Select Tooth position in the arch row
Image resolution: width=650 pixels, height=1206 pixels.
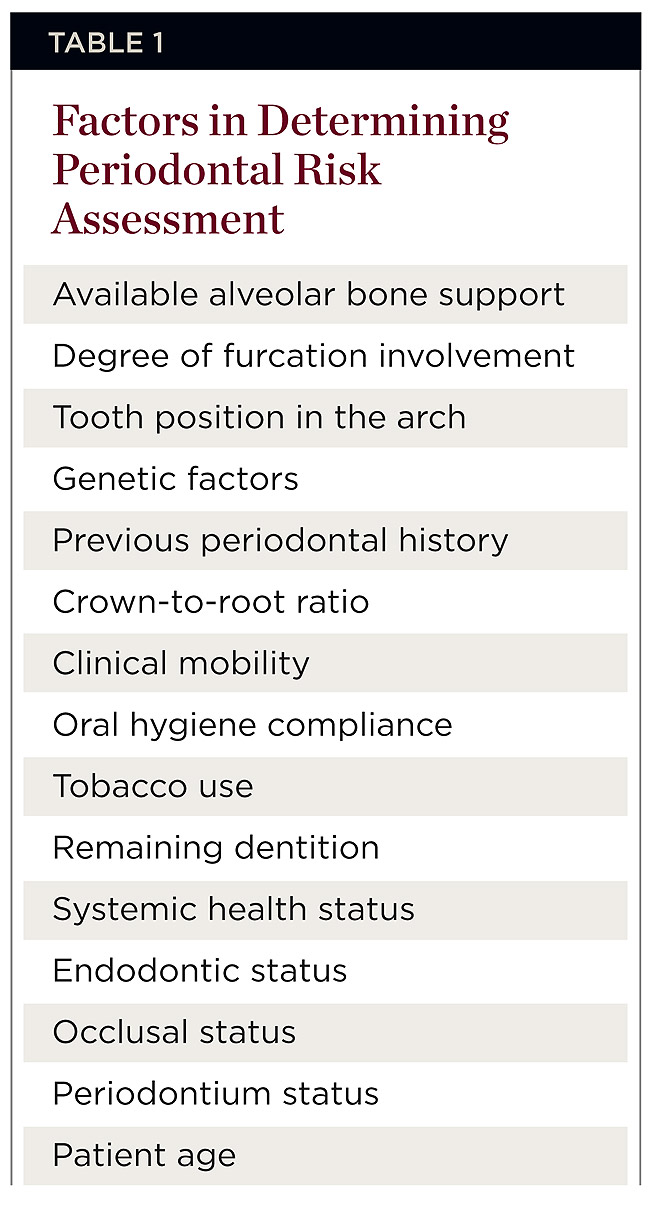[x=259, y=417]
